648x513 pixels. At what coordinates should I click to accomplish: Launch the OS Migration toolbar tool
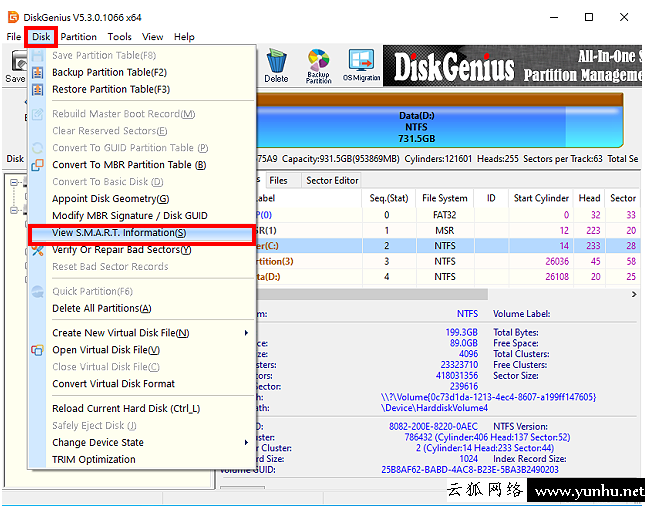361,65
